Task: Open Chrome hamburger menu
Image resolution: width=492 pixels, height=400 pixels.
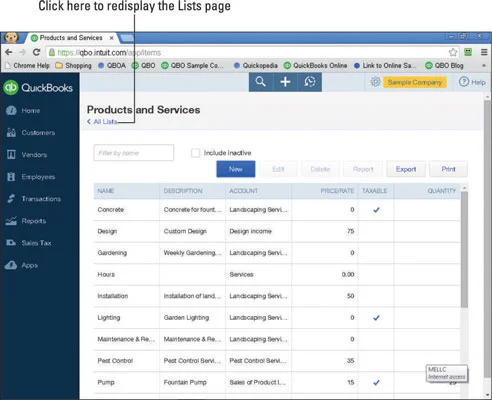Action: (484, 52)
